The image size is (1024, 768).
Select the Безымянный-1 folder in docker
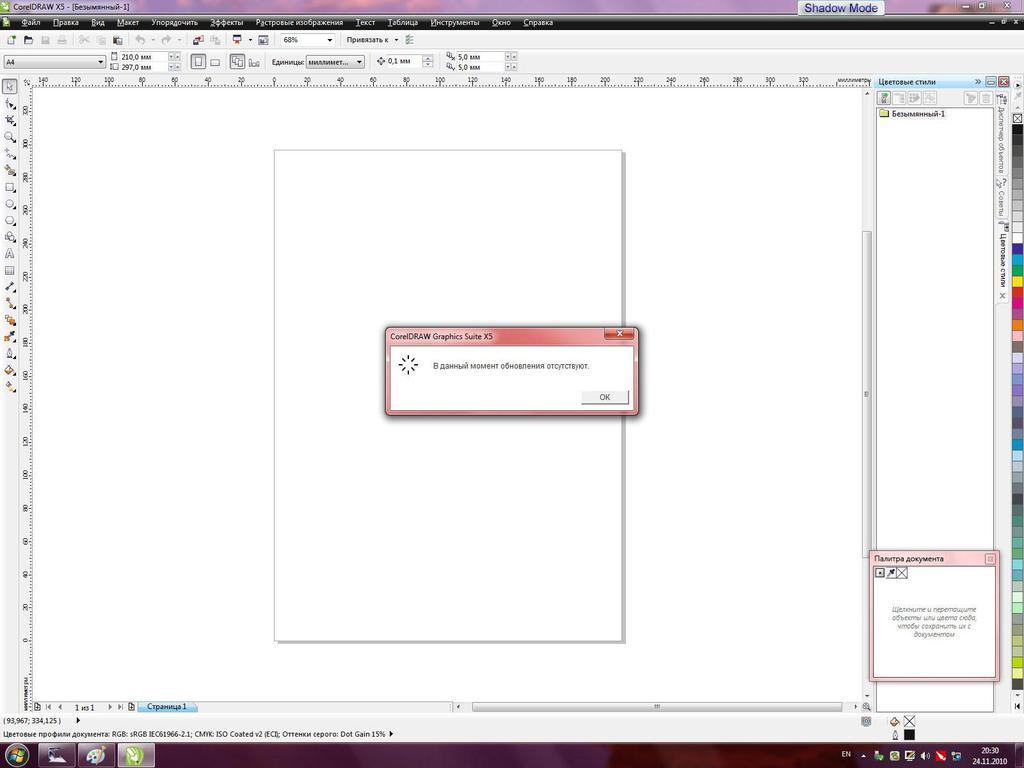(912, 114)
